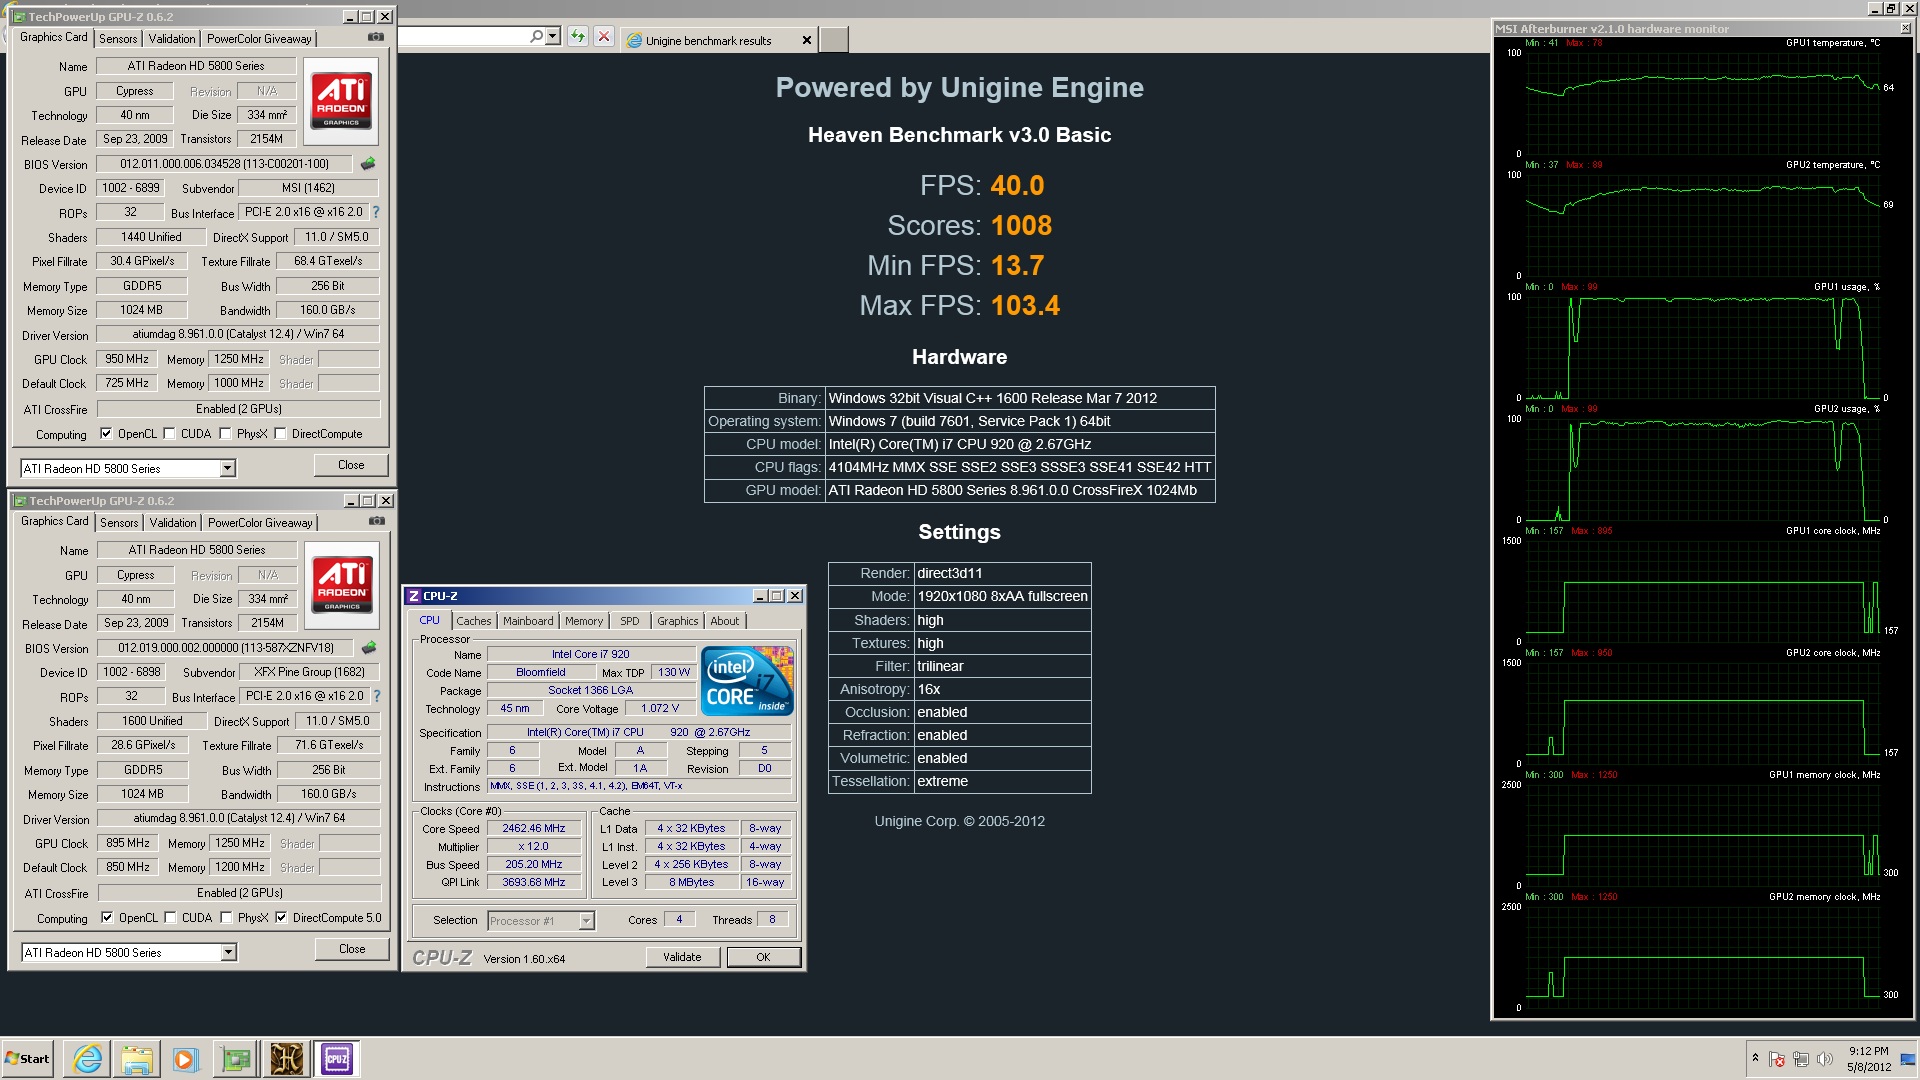Switch to Sensors tab in bottom GPU-Z
This screenshot has height=1080, width=1920.
click(119, 523)
